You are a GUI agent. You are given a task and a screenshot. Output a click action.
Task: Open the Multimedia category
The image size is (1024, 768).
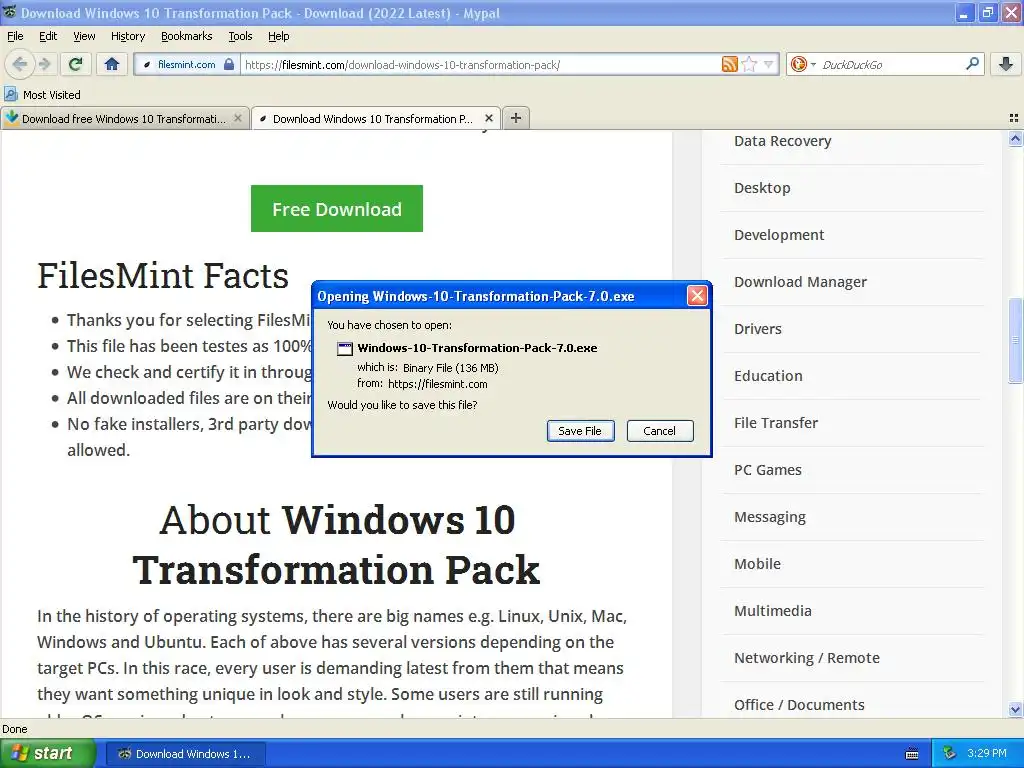click(773, 611)
